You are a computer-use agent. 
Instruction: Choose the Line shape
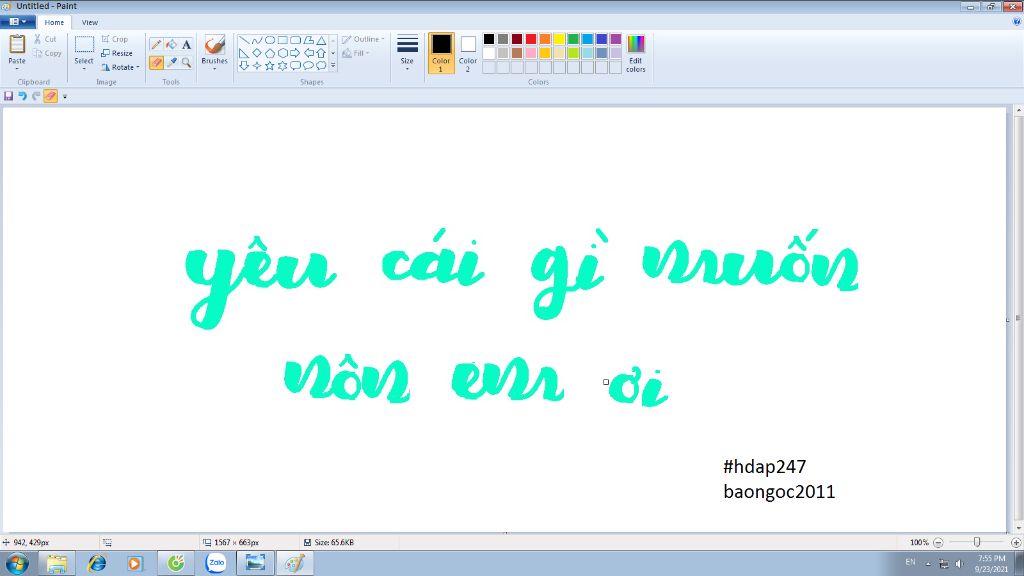click(244, 40)
